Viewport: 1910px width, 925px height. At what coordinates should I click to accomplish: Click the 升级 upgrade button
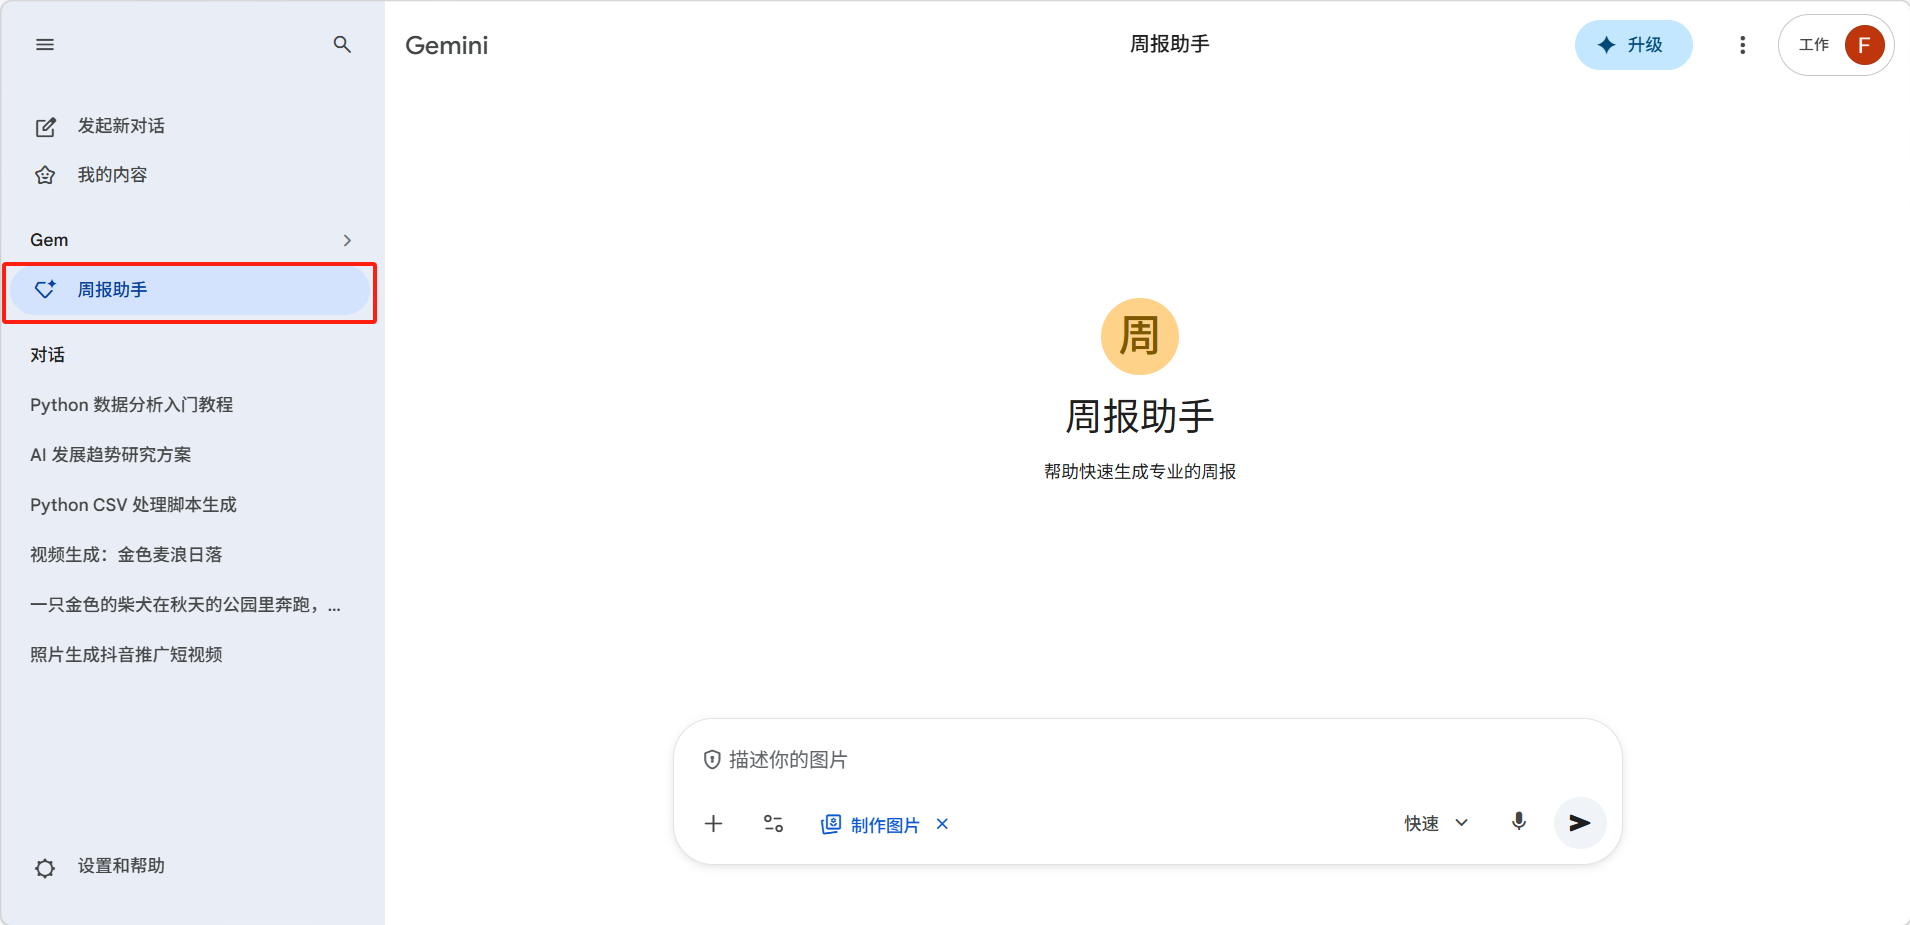pyautogui.click(x=1633, y=45)
